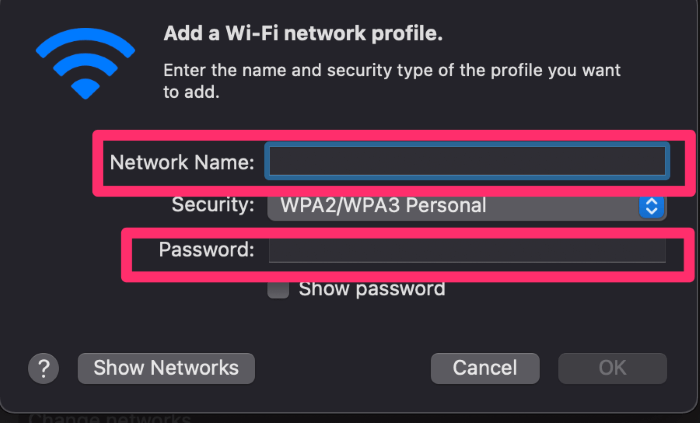This screenshot has width=700, height=423.
Task: Open the Security type dropdown
Action: pos(467,206)
